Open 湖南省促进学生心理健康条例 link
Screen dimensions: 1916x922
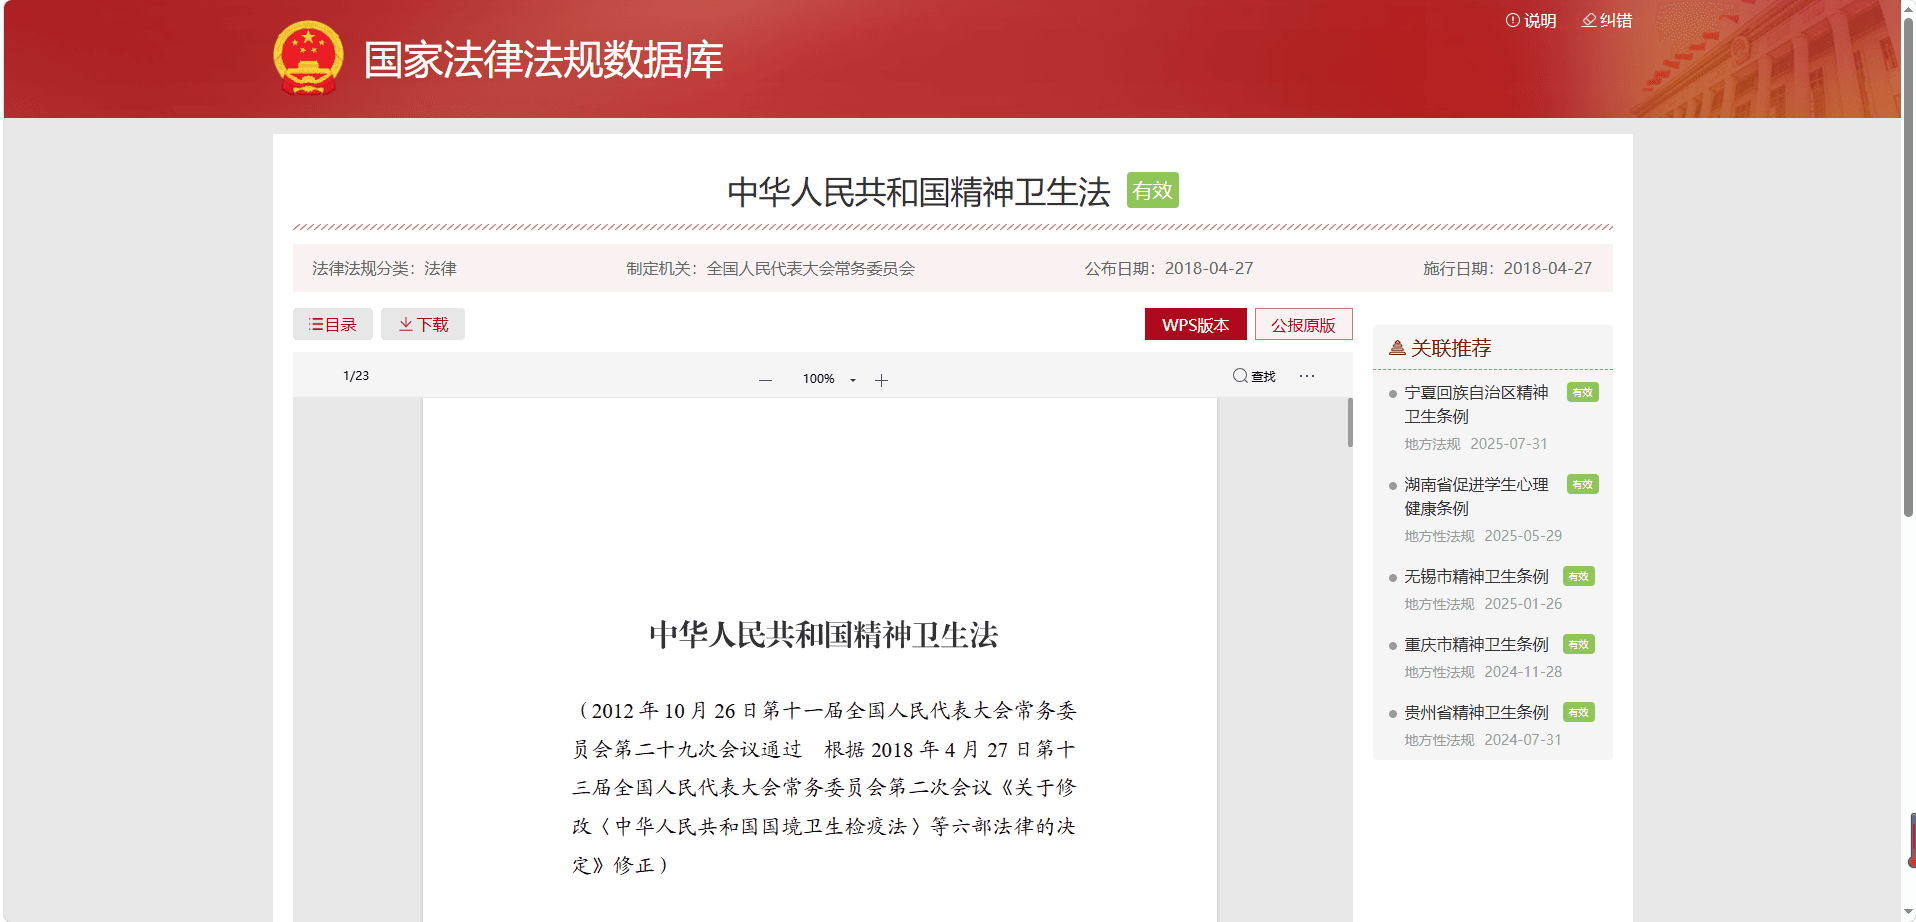coord(1476,496)
